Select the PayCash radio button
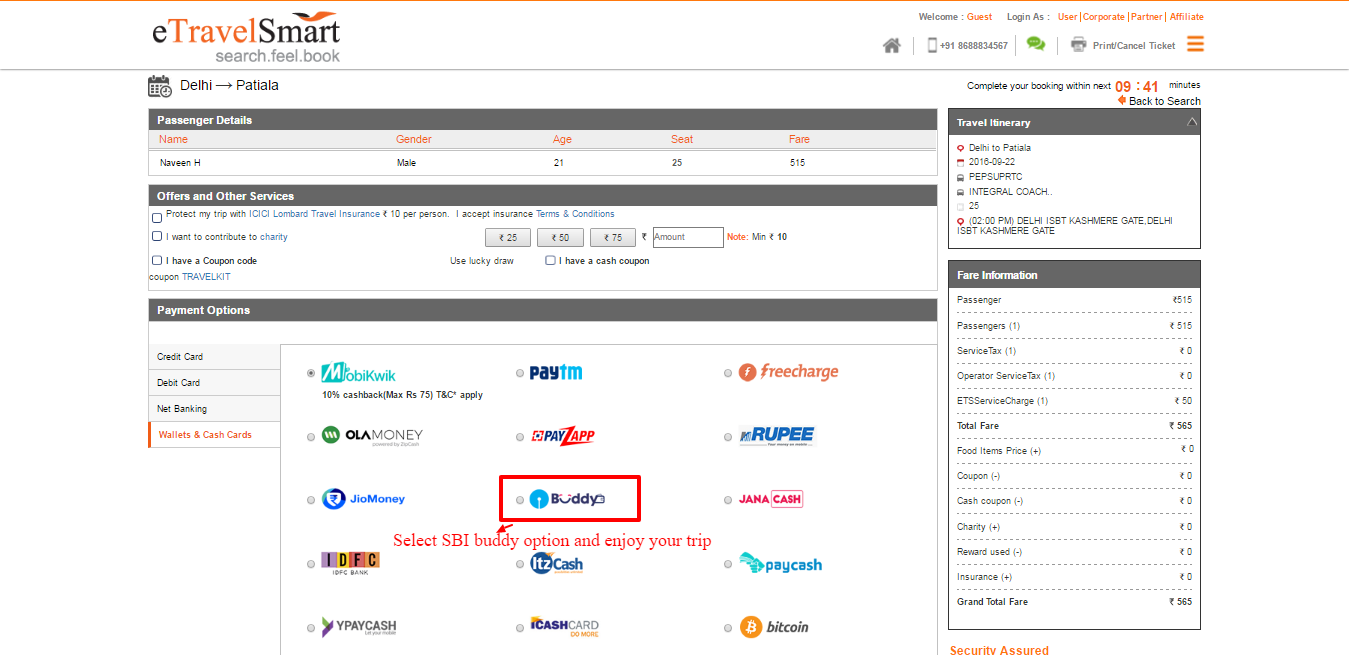Viewport: 1349px width, 655px height. [x=728, y=564]
